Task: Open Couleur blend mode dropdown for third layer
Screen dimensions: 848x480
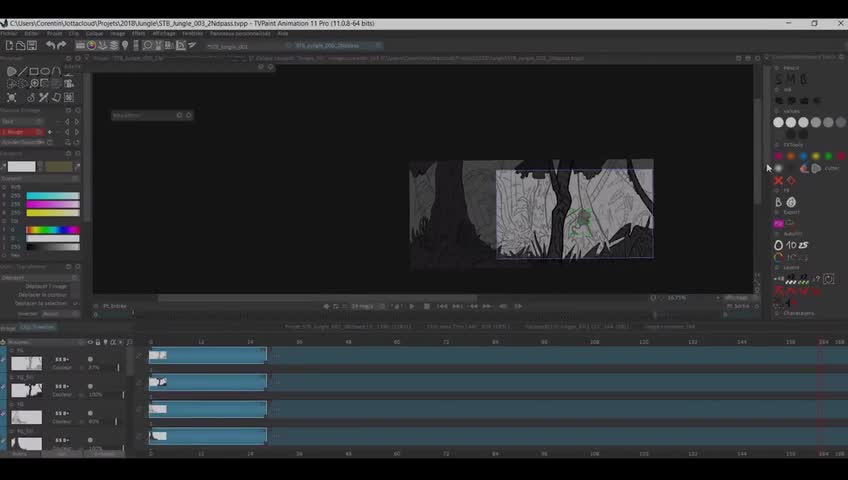Action: click(x=67, y=422)
